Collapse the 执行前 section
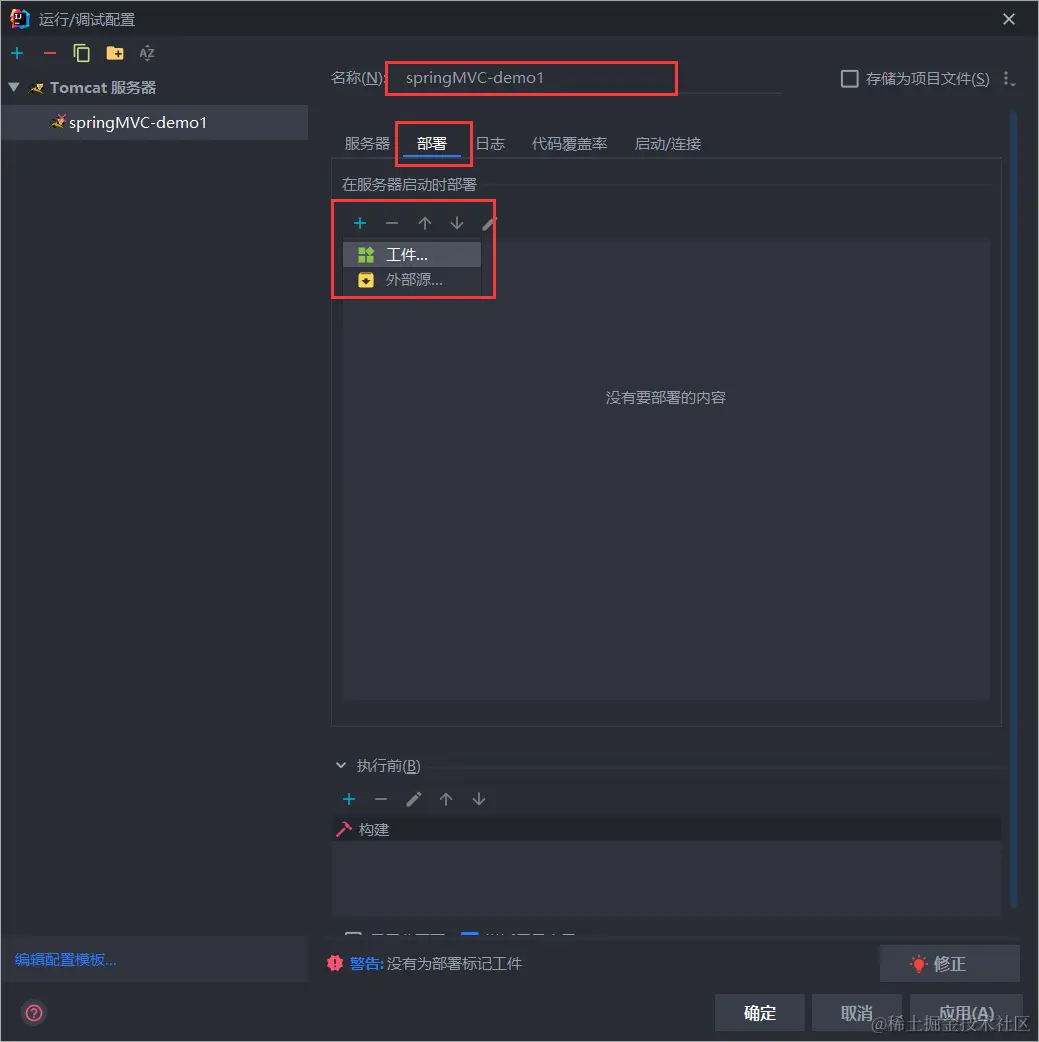 (341, 766)
